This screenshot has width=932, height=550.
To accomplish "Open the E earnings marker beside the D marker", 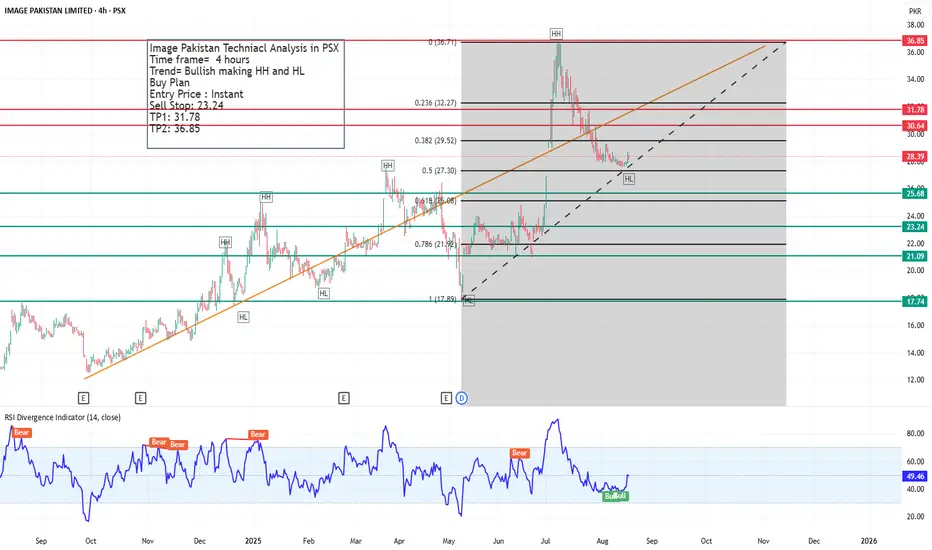I will click(446, 398).
